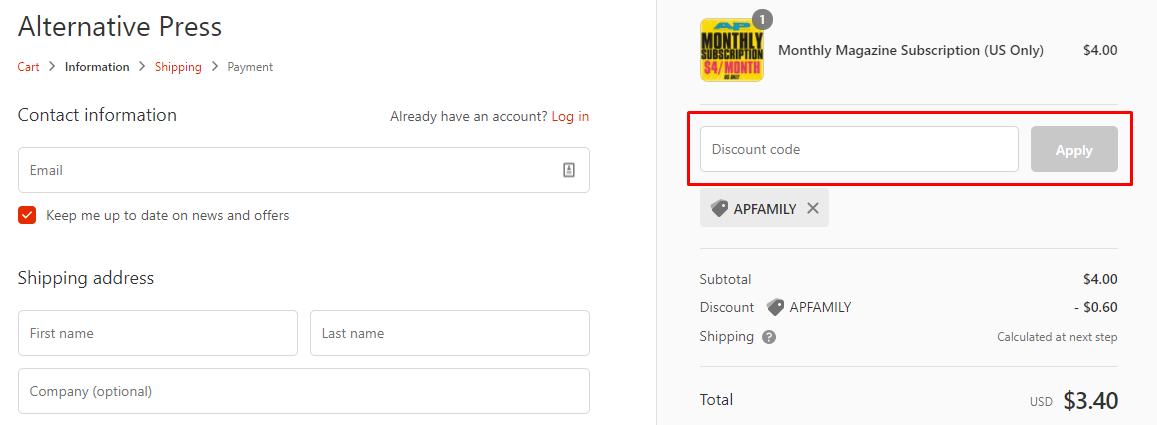This screenshot has height=425, width=1157.
Task: Go to Cart breadcrumb
Action: [x=29, y=67]
